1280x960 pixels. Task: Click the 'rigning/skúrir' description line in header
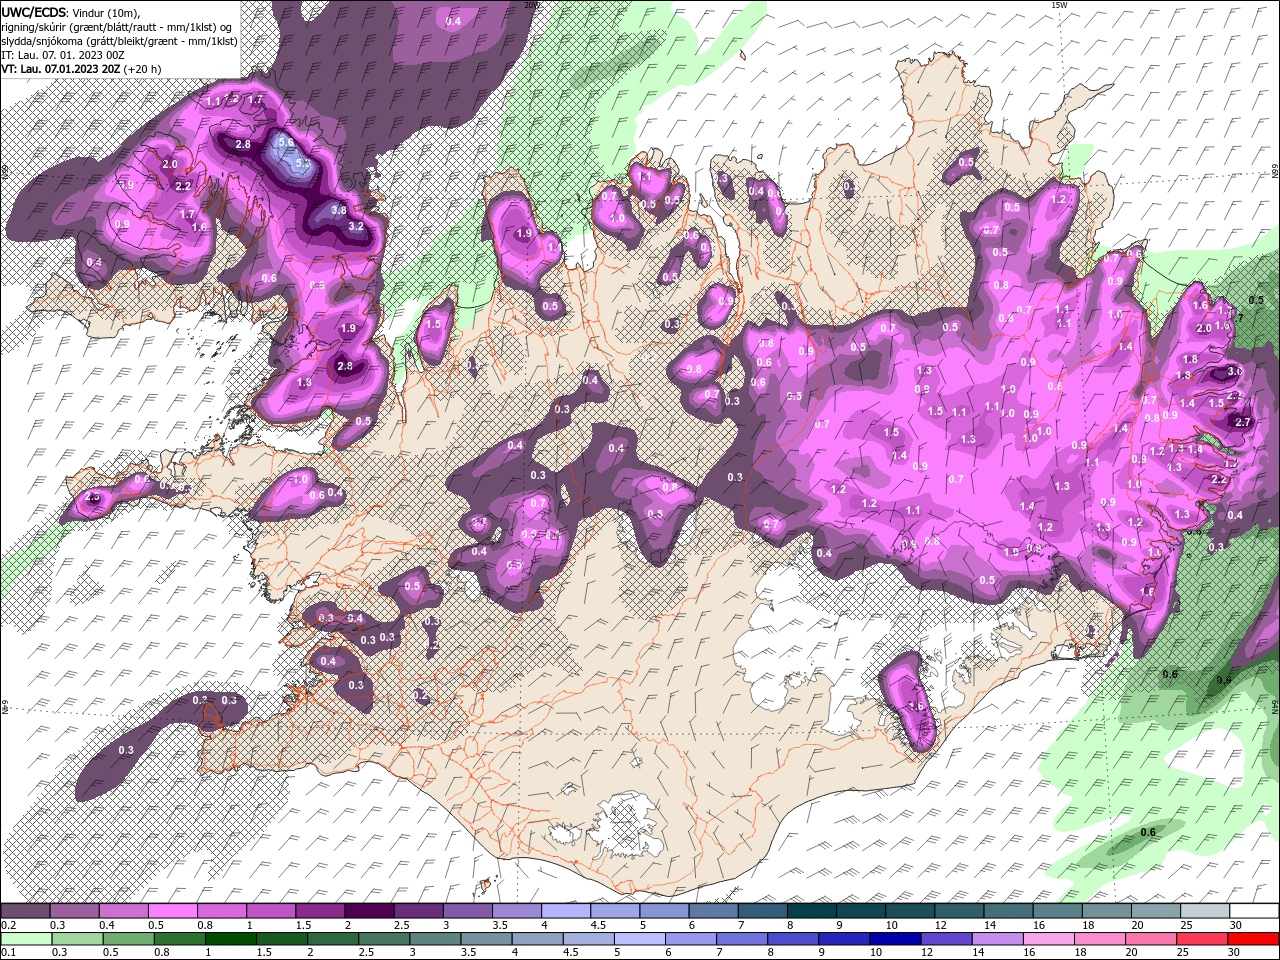(x=117, y=26)
